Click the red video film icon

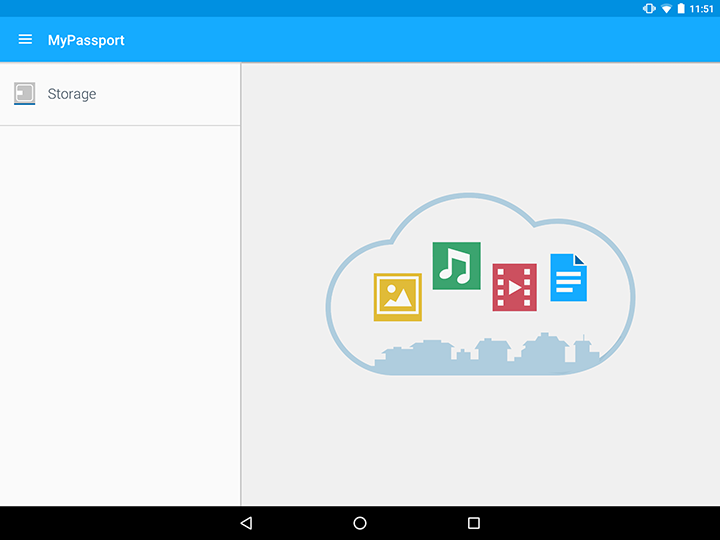(514, 287)
